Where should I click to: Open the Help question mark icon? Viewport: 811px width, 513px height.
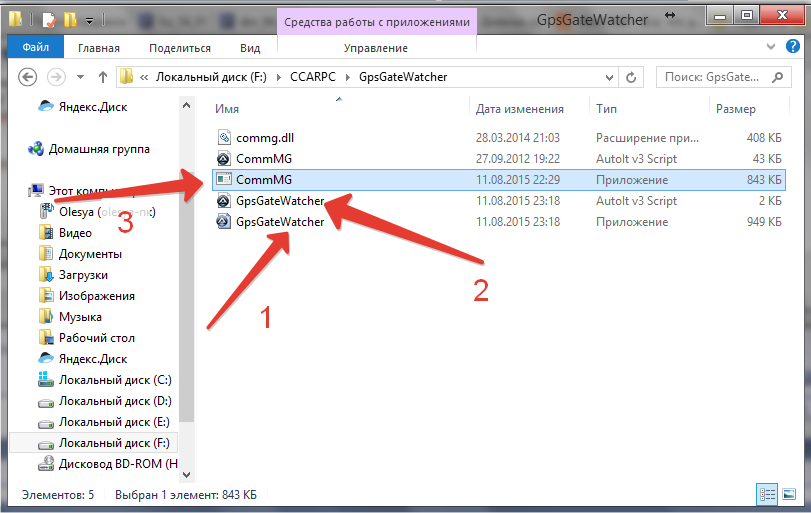[792, 46]
